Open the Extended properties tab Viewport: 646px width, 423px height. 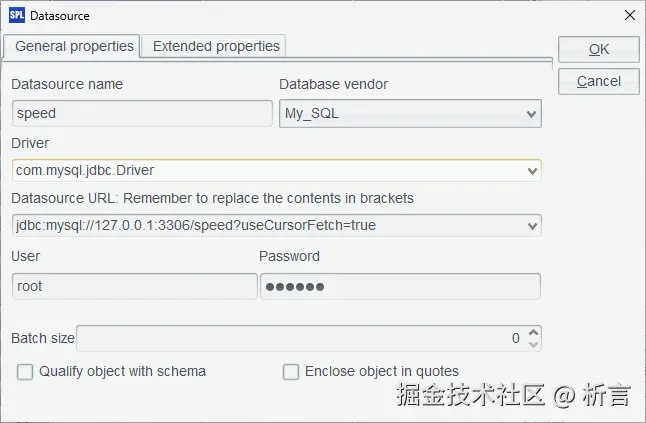click(x=216, y=46)
